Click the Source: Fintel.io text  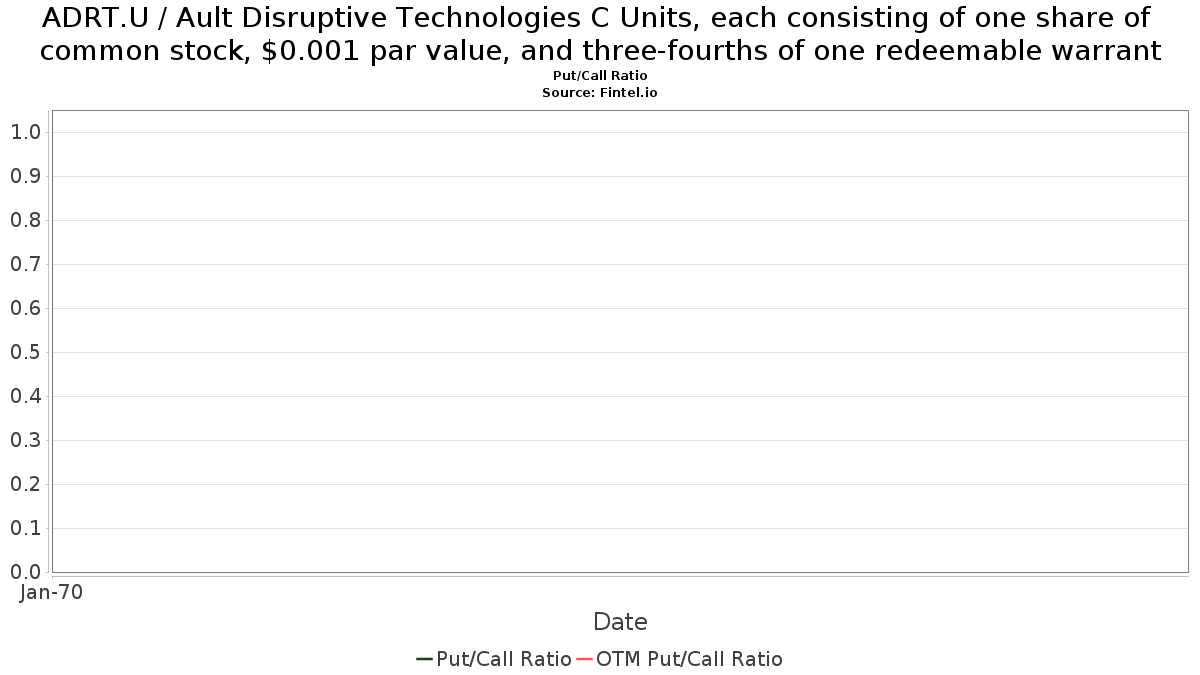click(600, 92)
